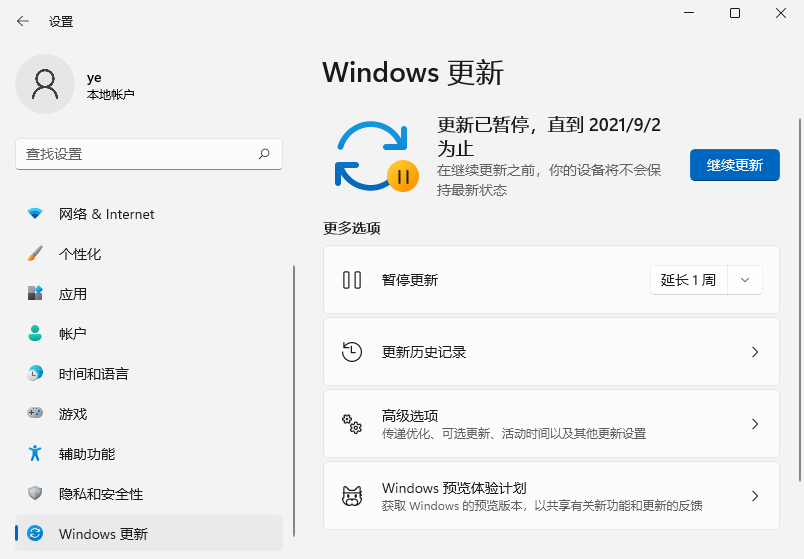This screenshot has width=804, height=559.
Task: Click the user avatar icon for ye
Action: 45,84
